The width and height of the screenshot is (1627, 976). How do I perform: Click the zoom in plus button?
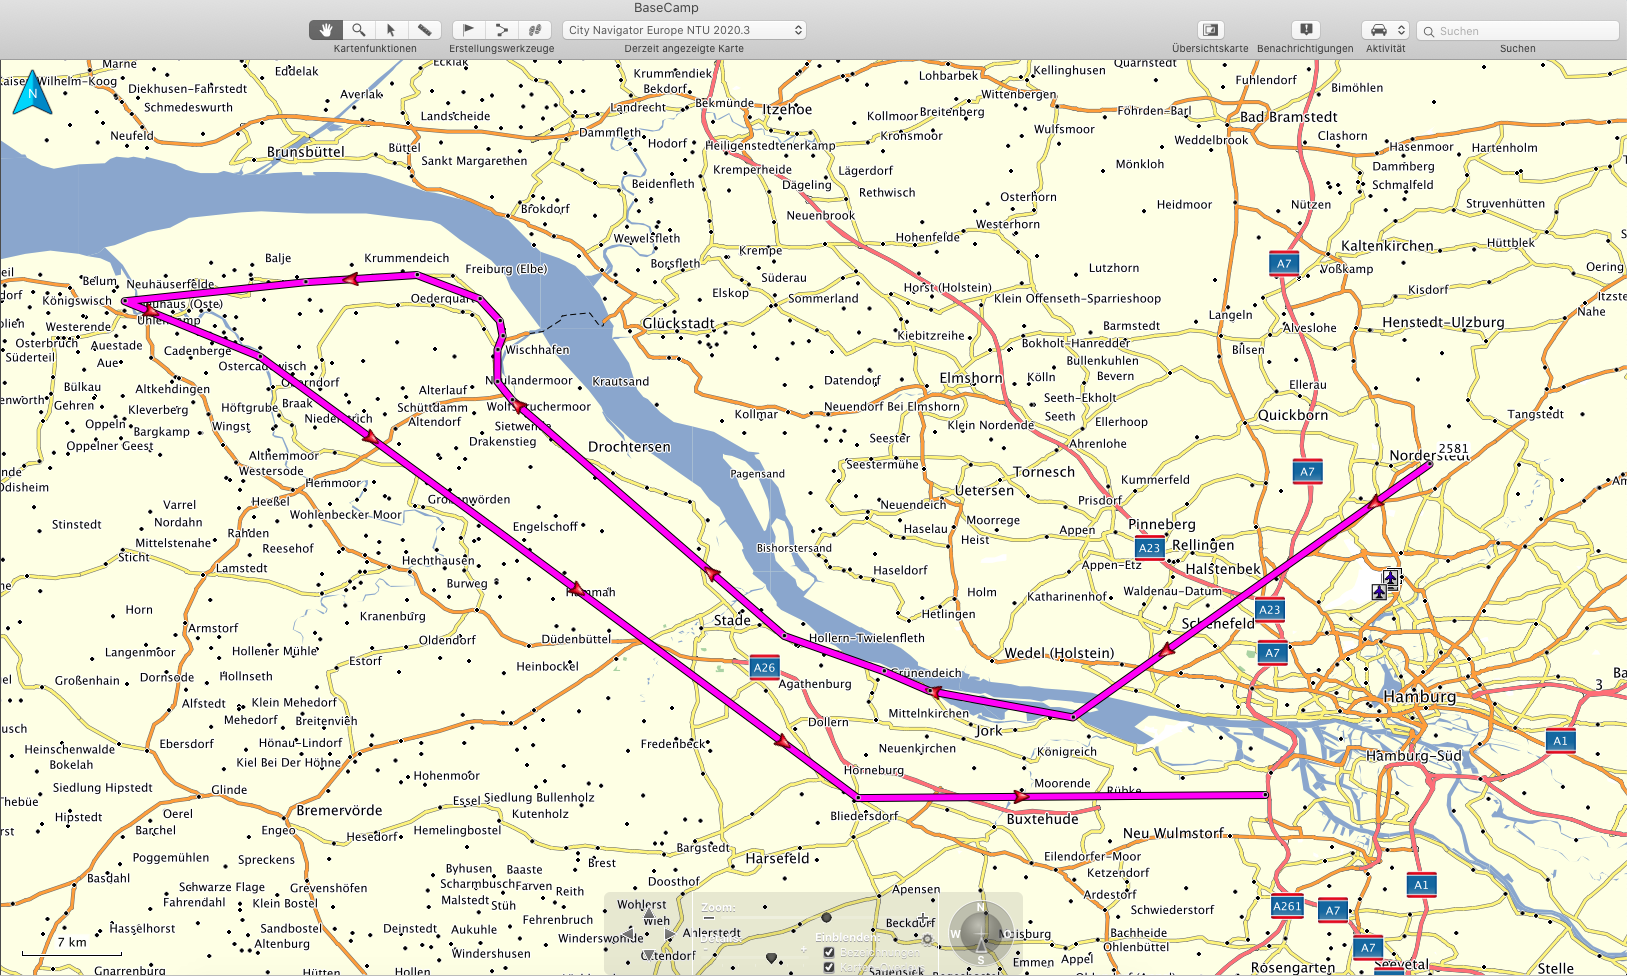pyautogui.click(x=923, y=917)
